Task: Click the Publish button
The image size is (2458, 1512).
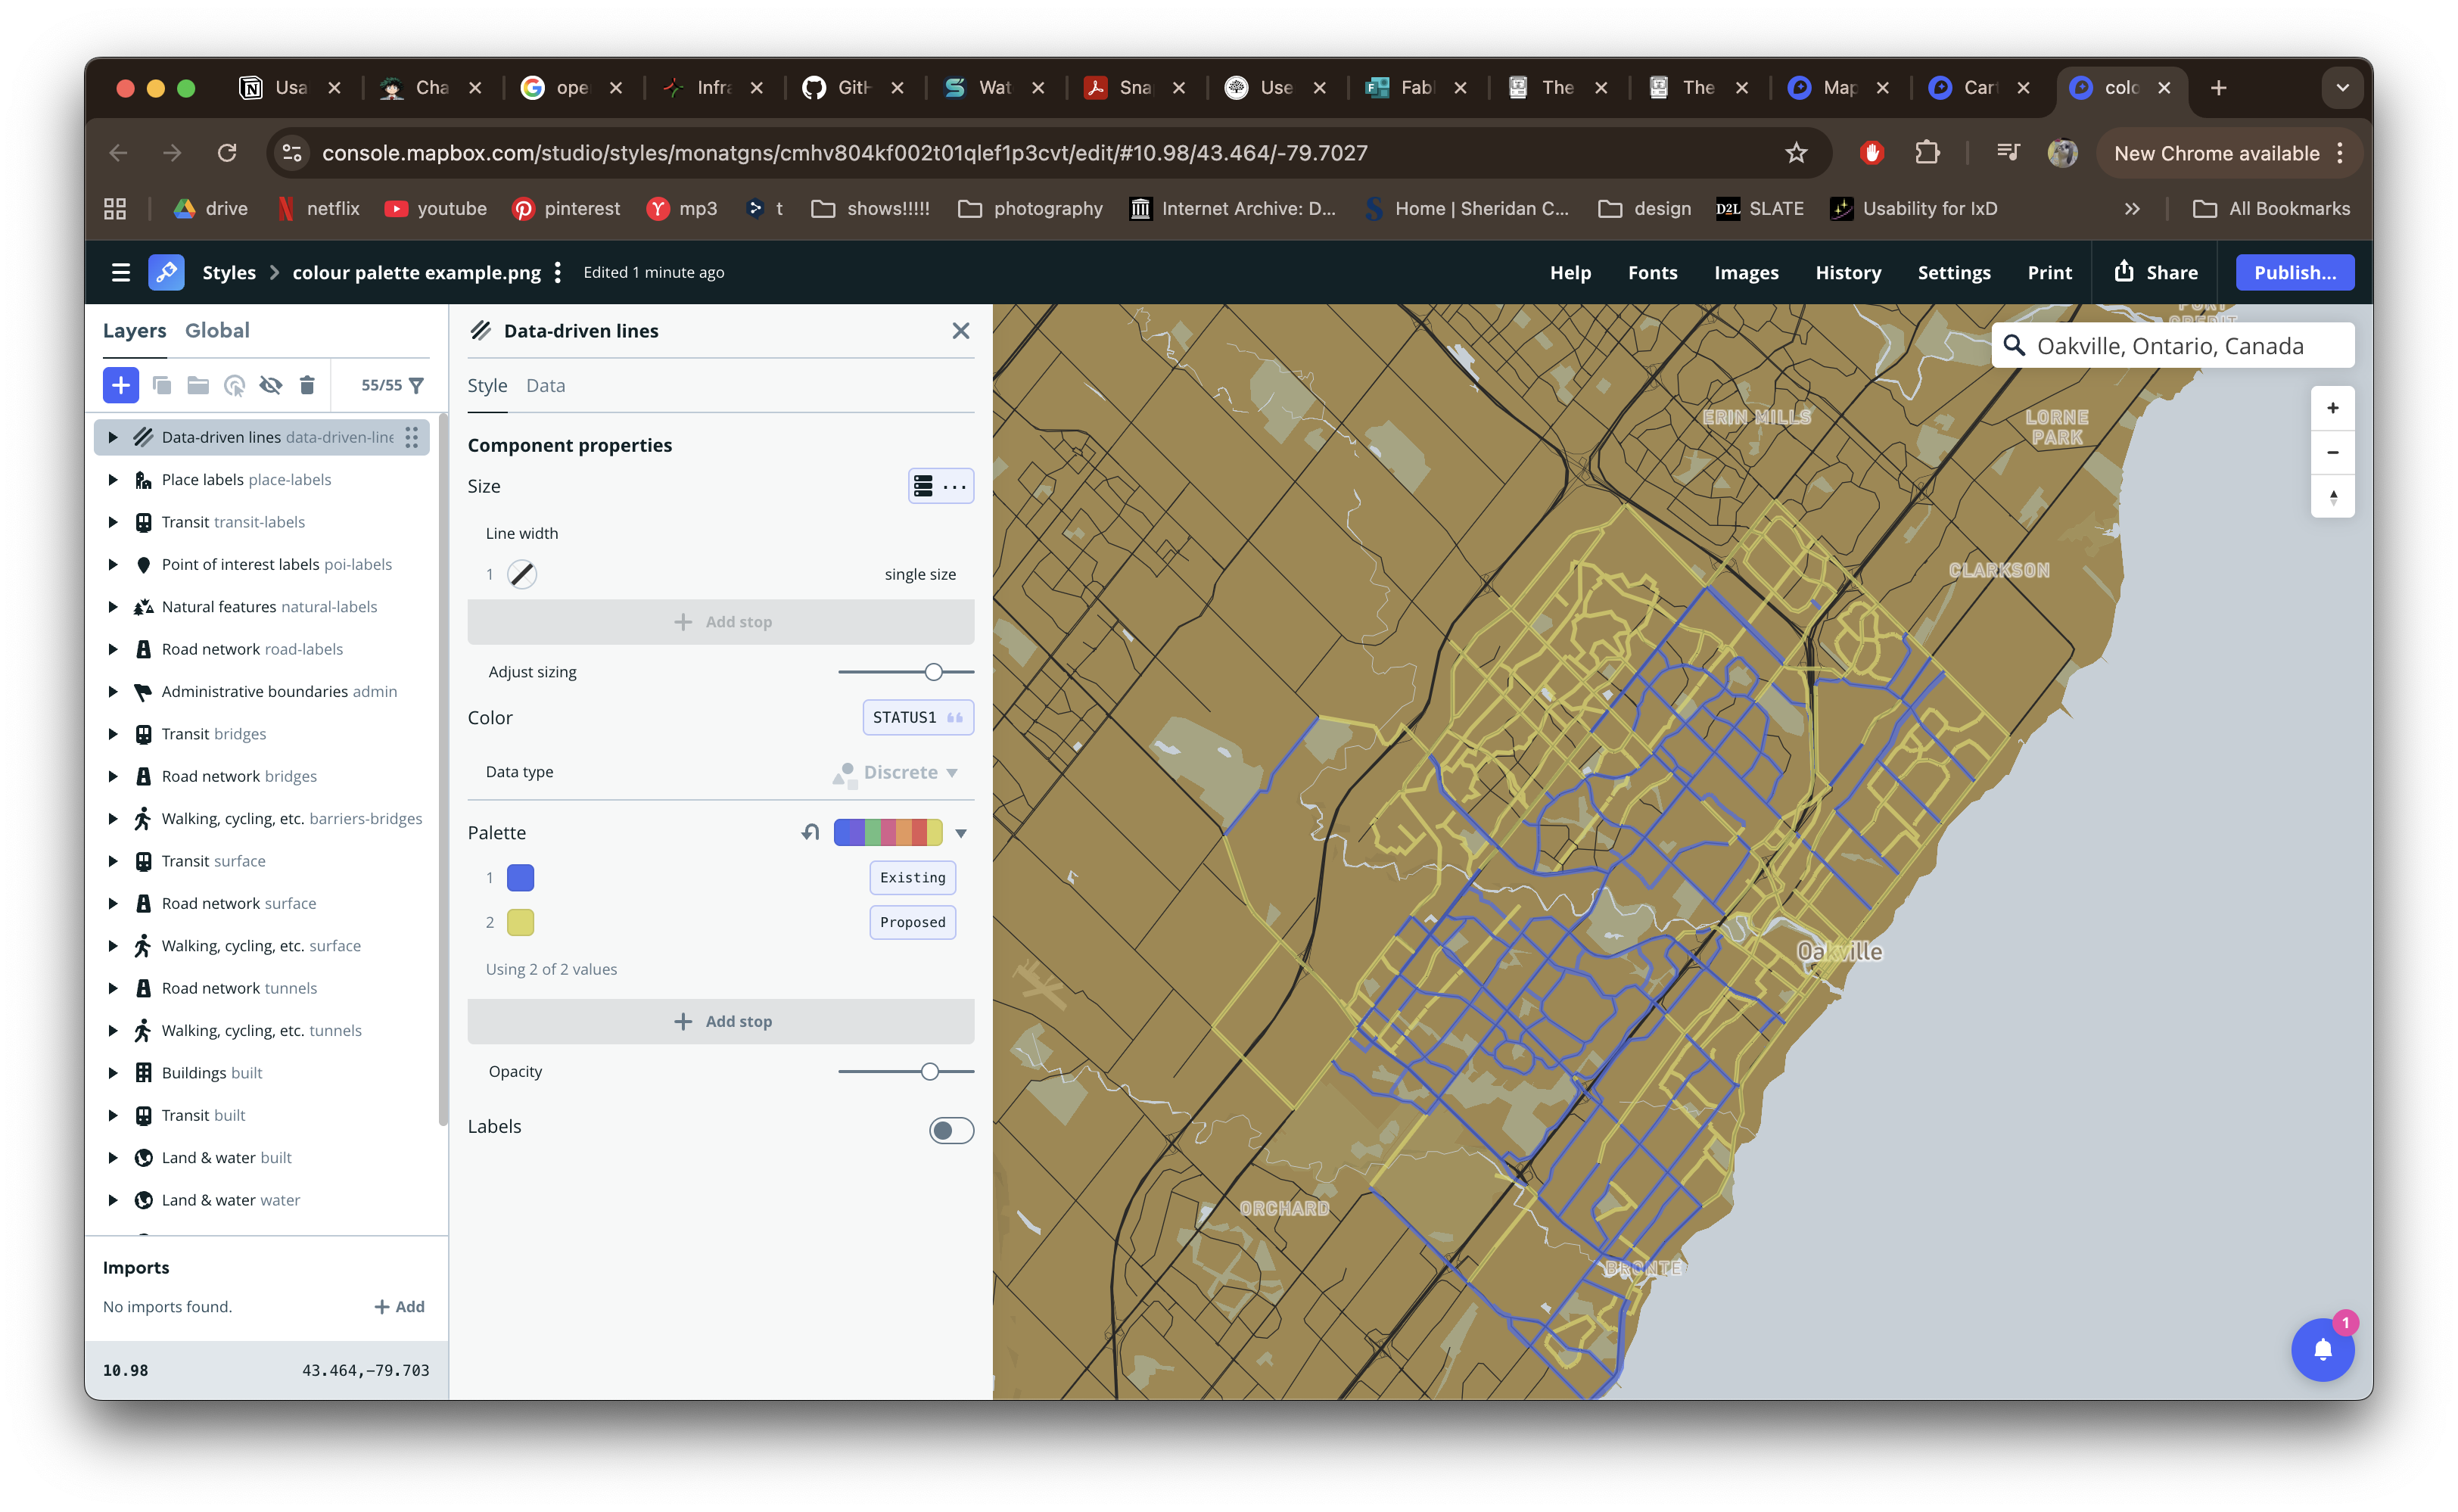Action: click(x=2294, y=271)
